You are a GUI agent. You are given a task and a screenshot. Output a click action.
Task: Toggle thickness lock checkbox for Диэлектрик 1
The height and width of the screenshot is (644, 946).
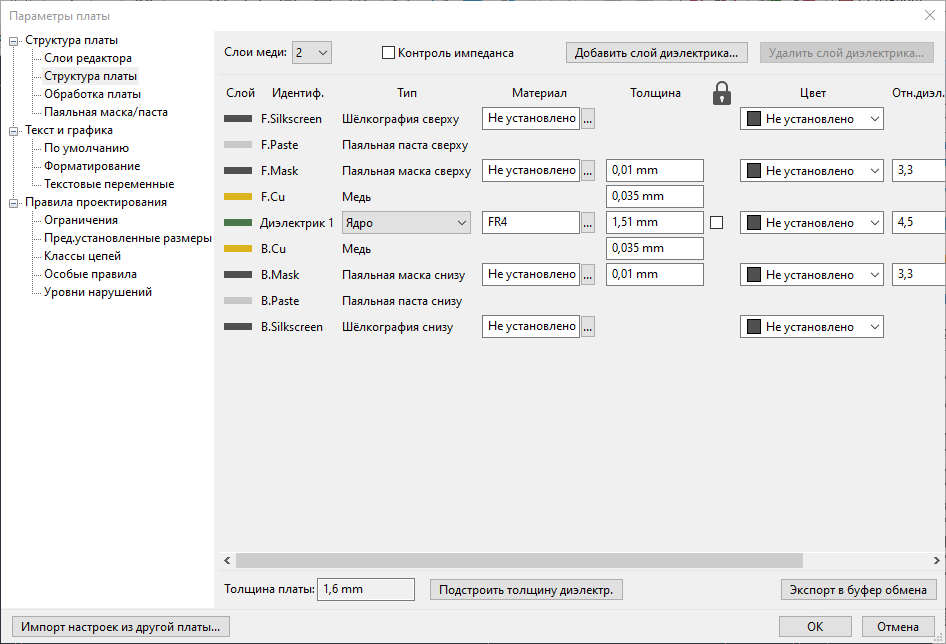[716, 223]
